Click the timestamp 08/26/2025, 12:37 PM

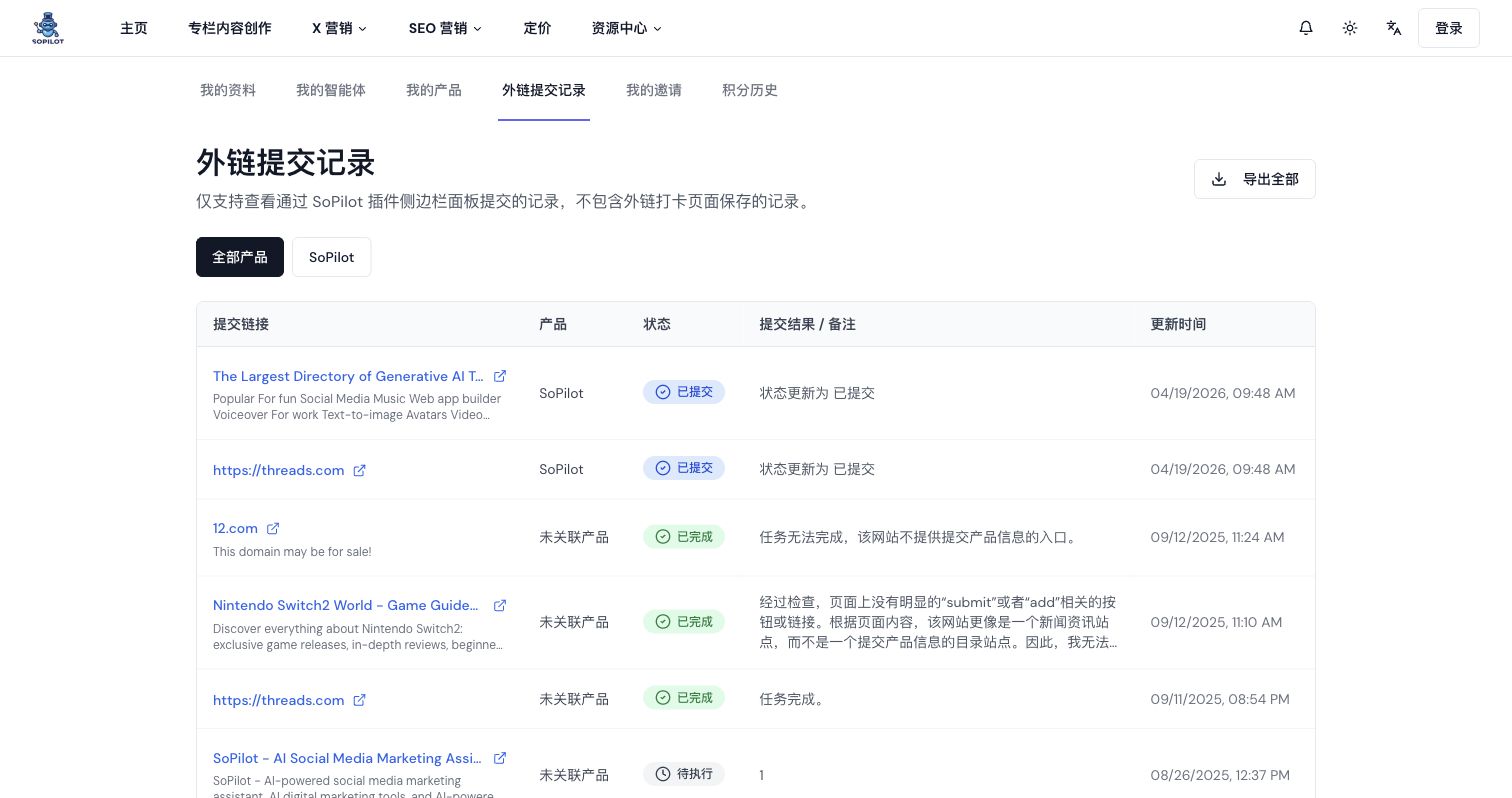pyautogui.click(x=1220, y=775)
